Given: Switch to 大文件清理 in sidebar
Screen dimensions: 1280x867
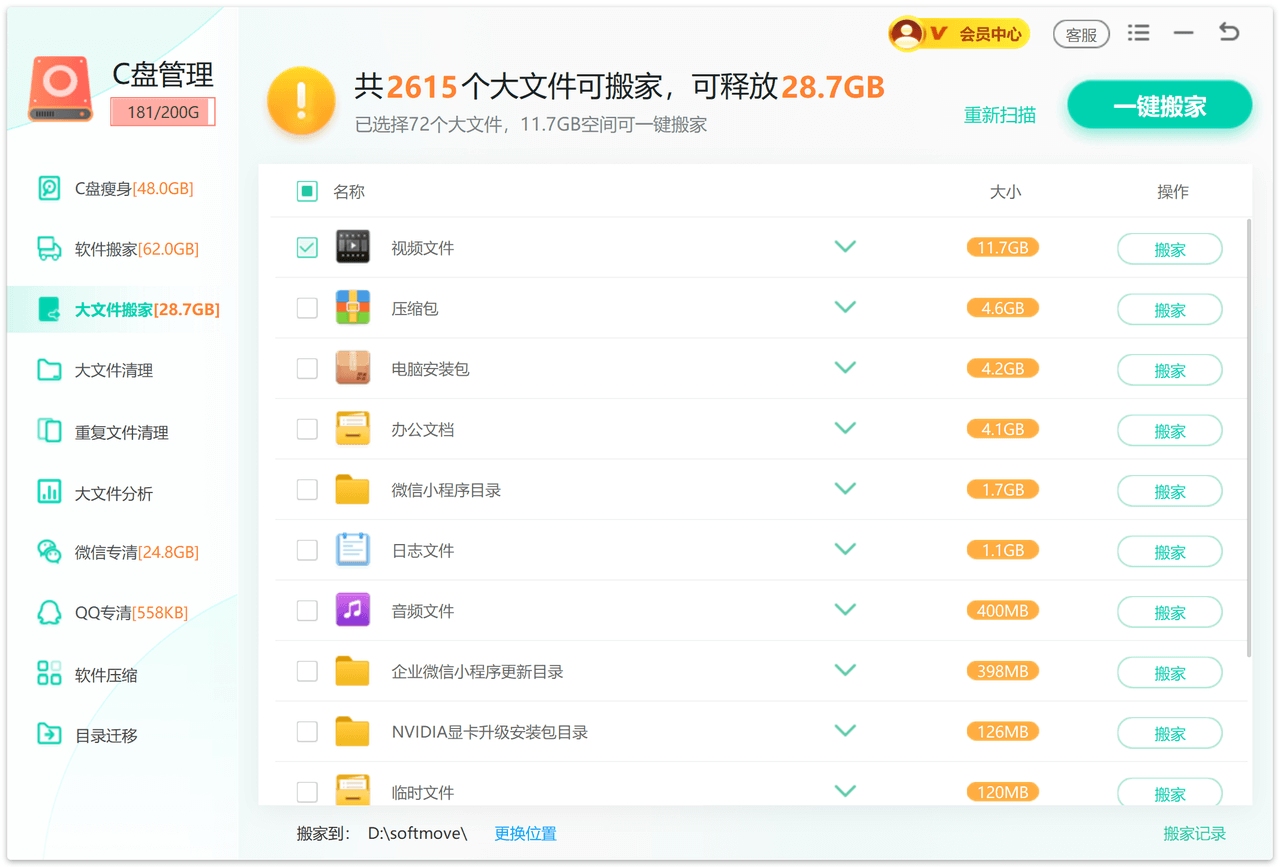Looking at the screenshot, I should click(x=113, y=370).
